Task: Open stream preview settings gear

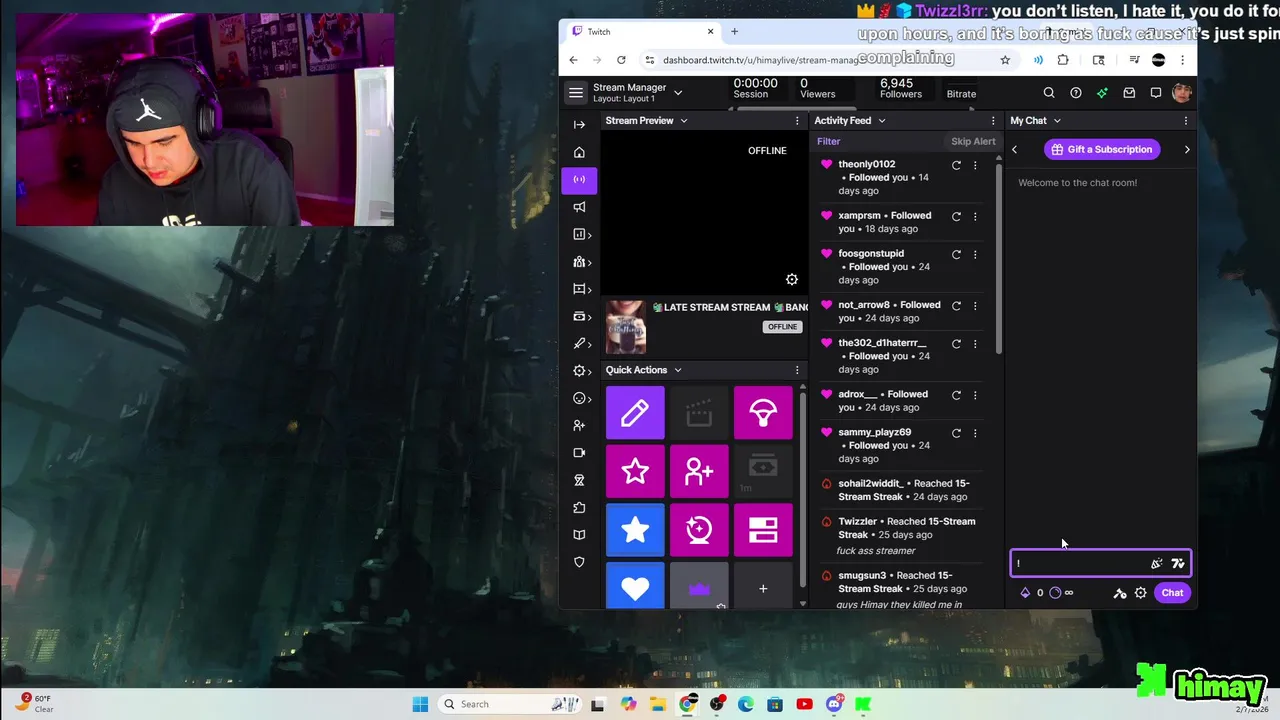Action: [792, 279]
